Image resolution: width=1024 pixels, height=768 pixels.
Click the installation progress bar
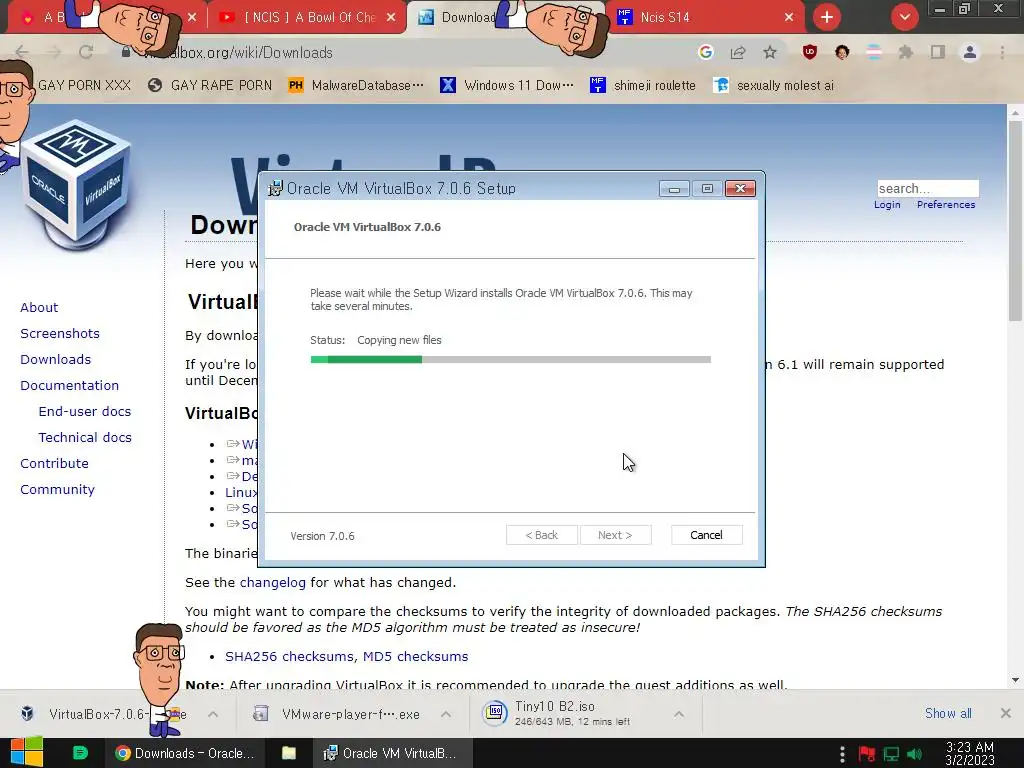pos(511,359)
